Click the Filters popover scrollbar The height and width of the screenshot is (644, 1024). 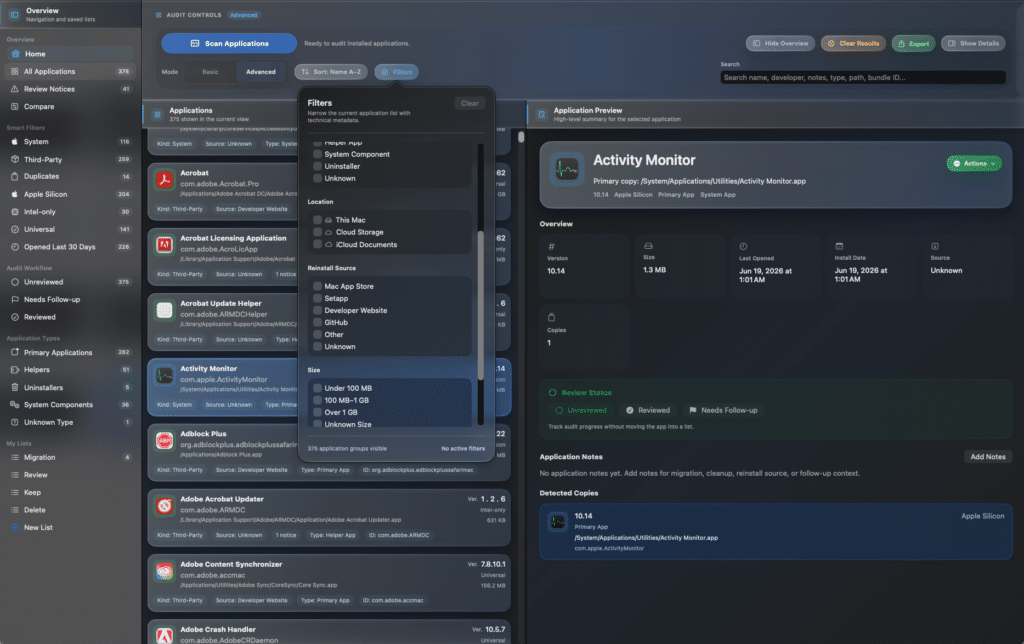pos(481,305)
